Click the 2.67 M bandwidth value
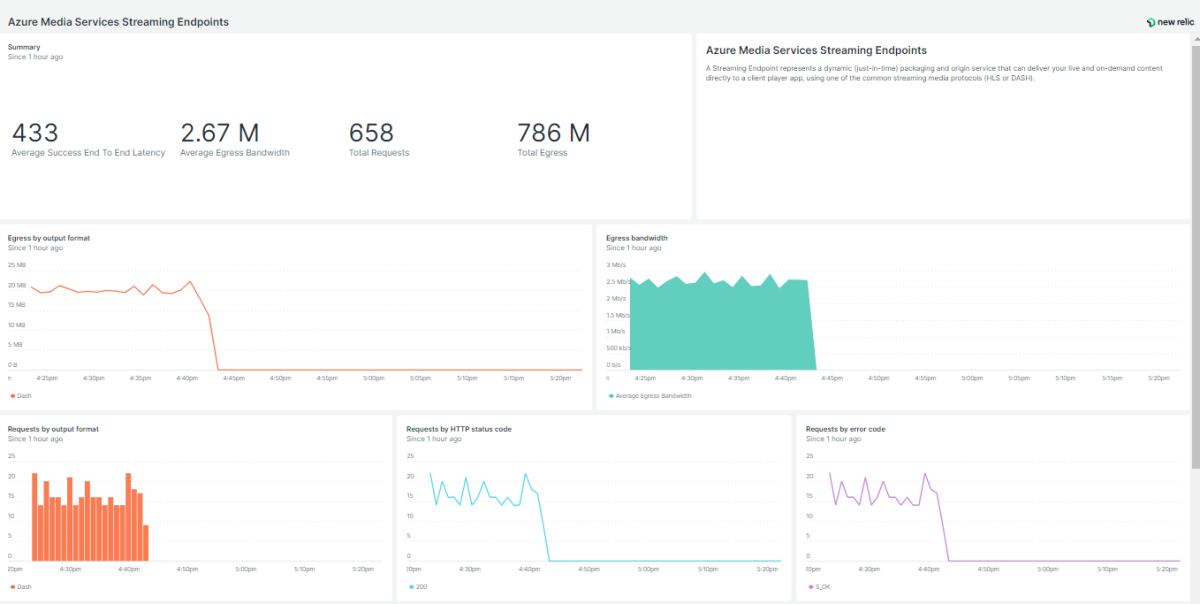This screenshot has width=1200, height=604. click(219, 132)
